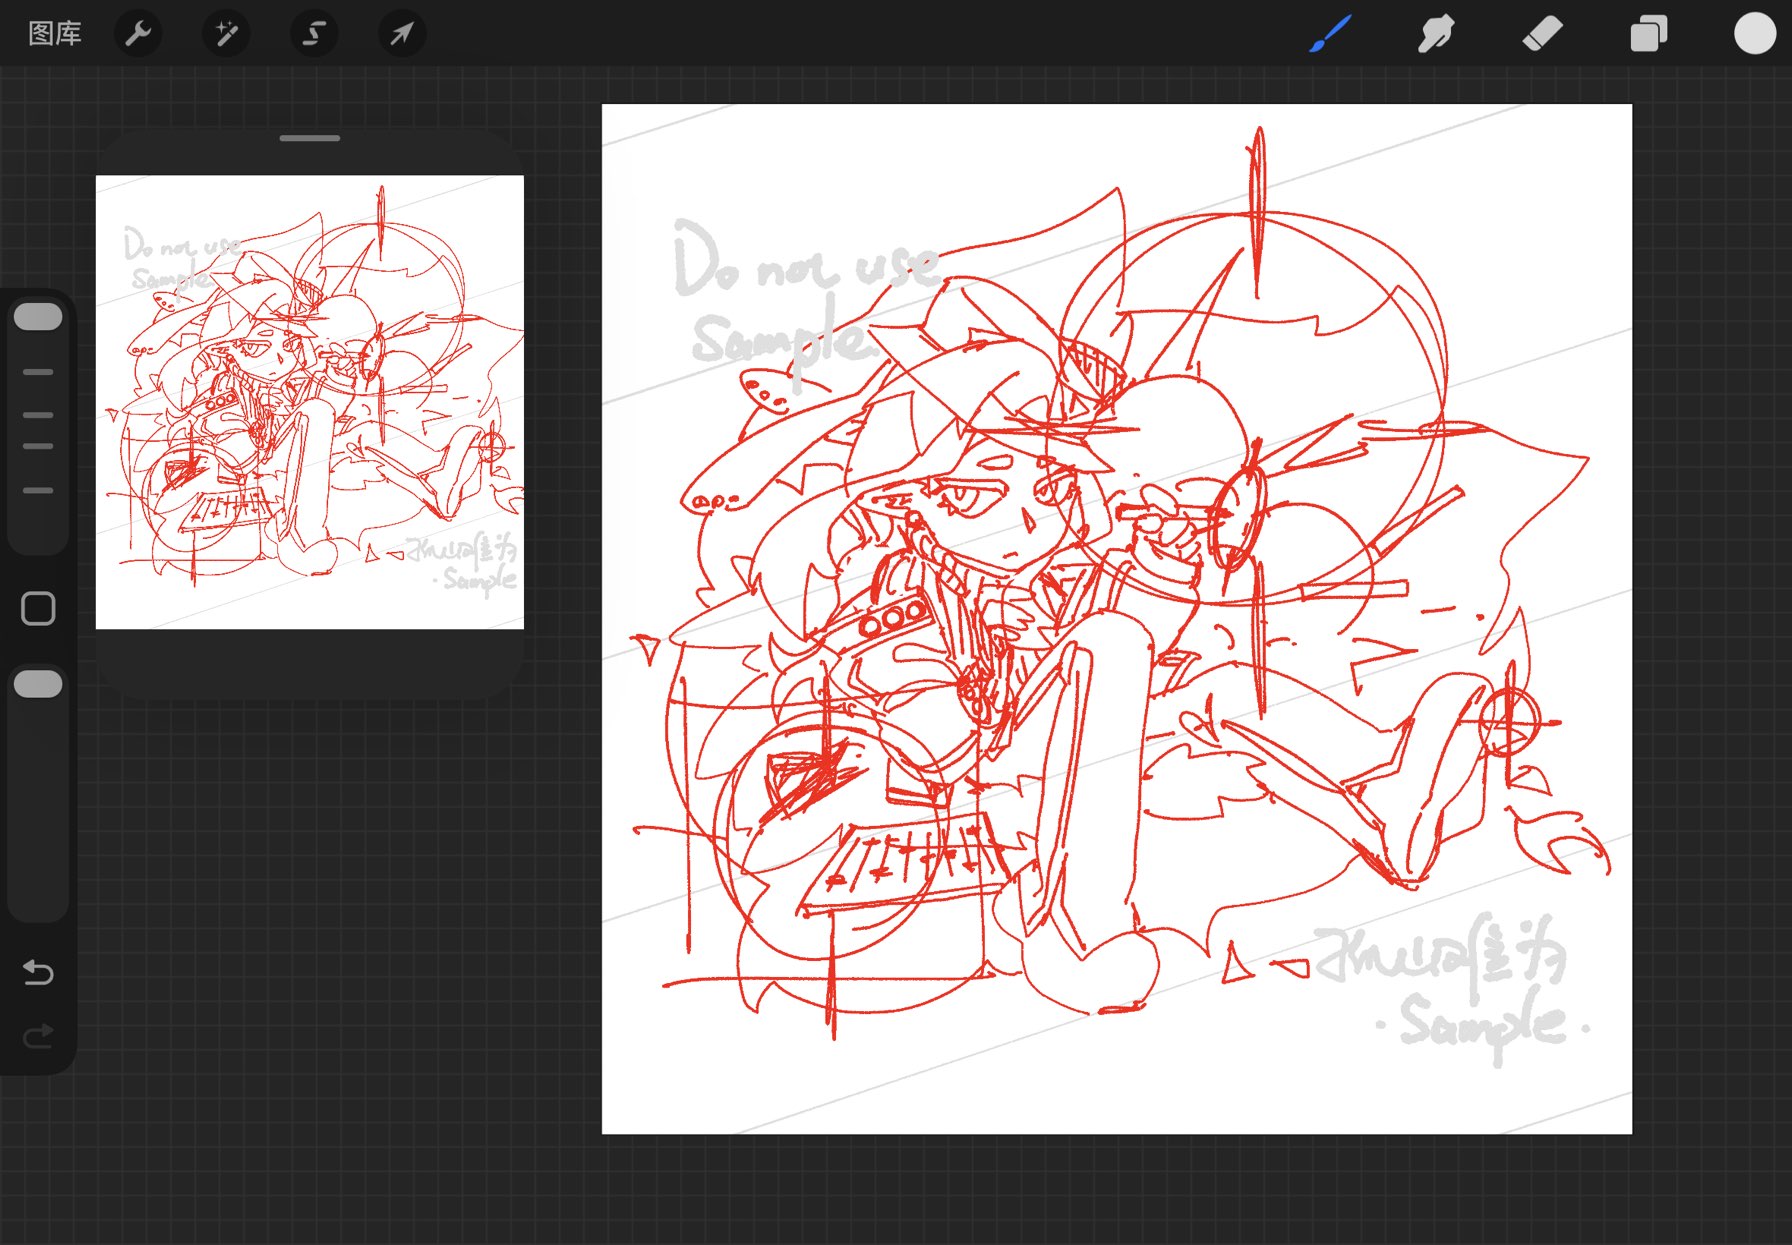Screen dimensions: 1792x1245
Task: Activate the Selection S tool
Action: click(314, 34)
